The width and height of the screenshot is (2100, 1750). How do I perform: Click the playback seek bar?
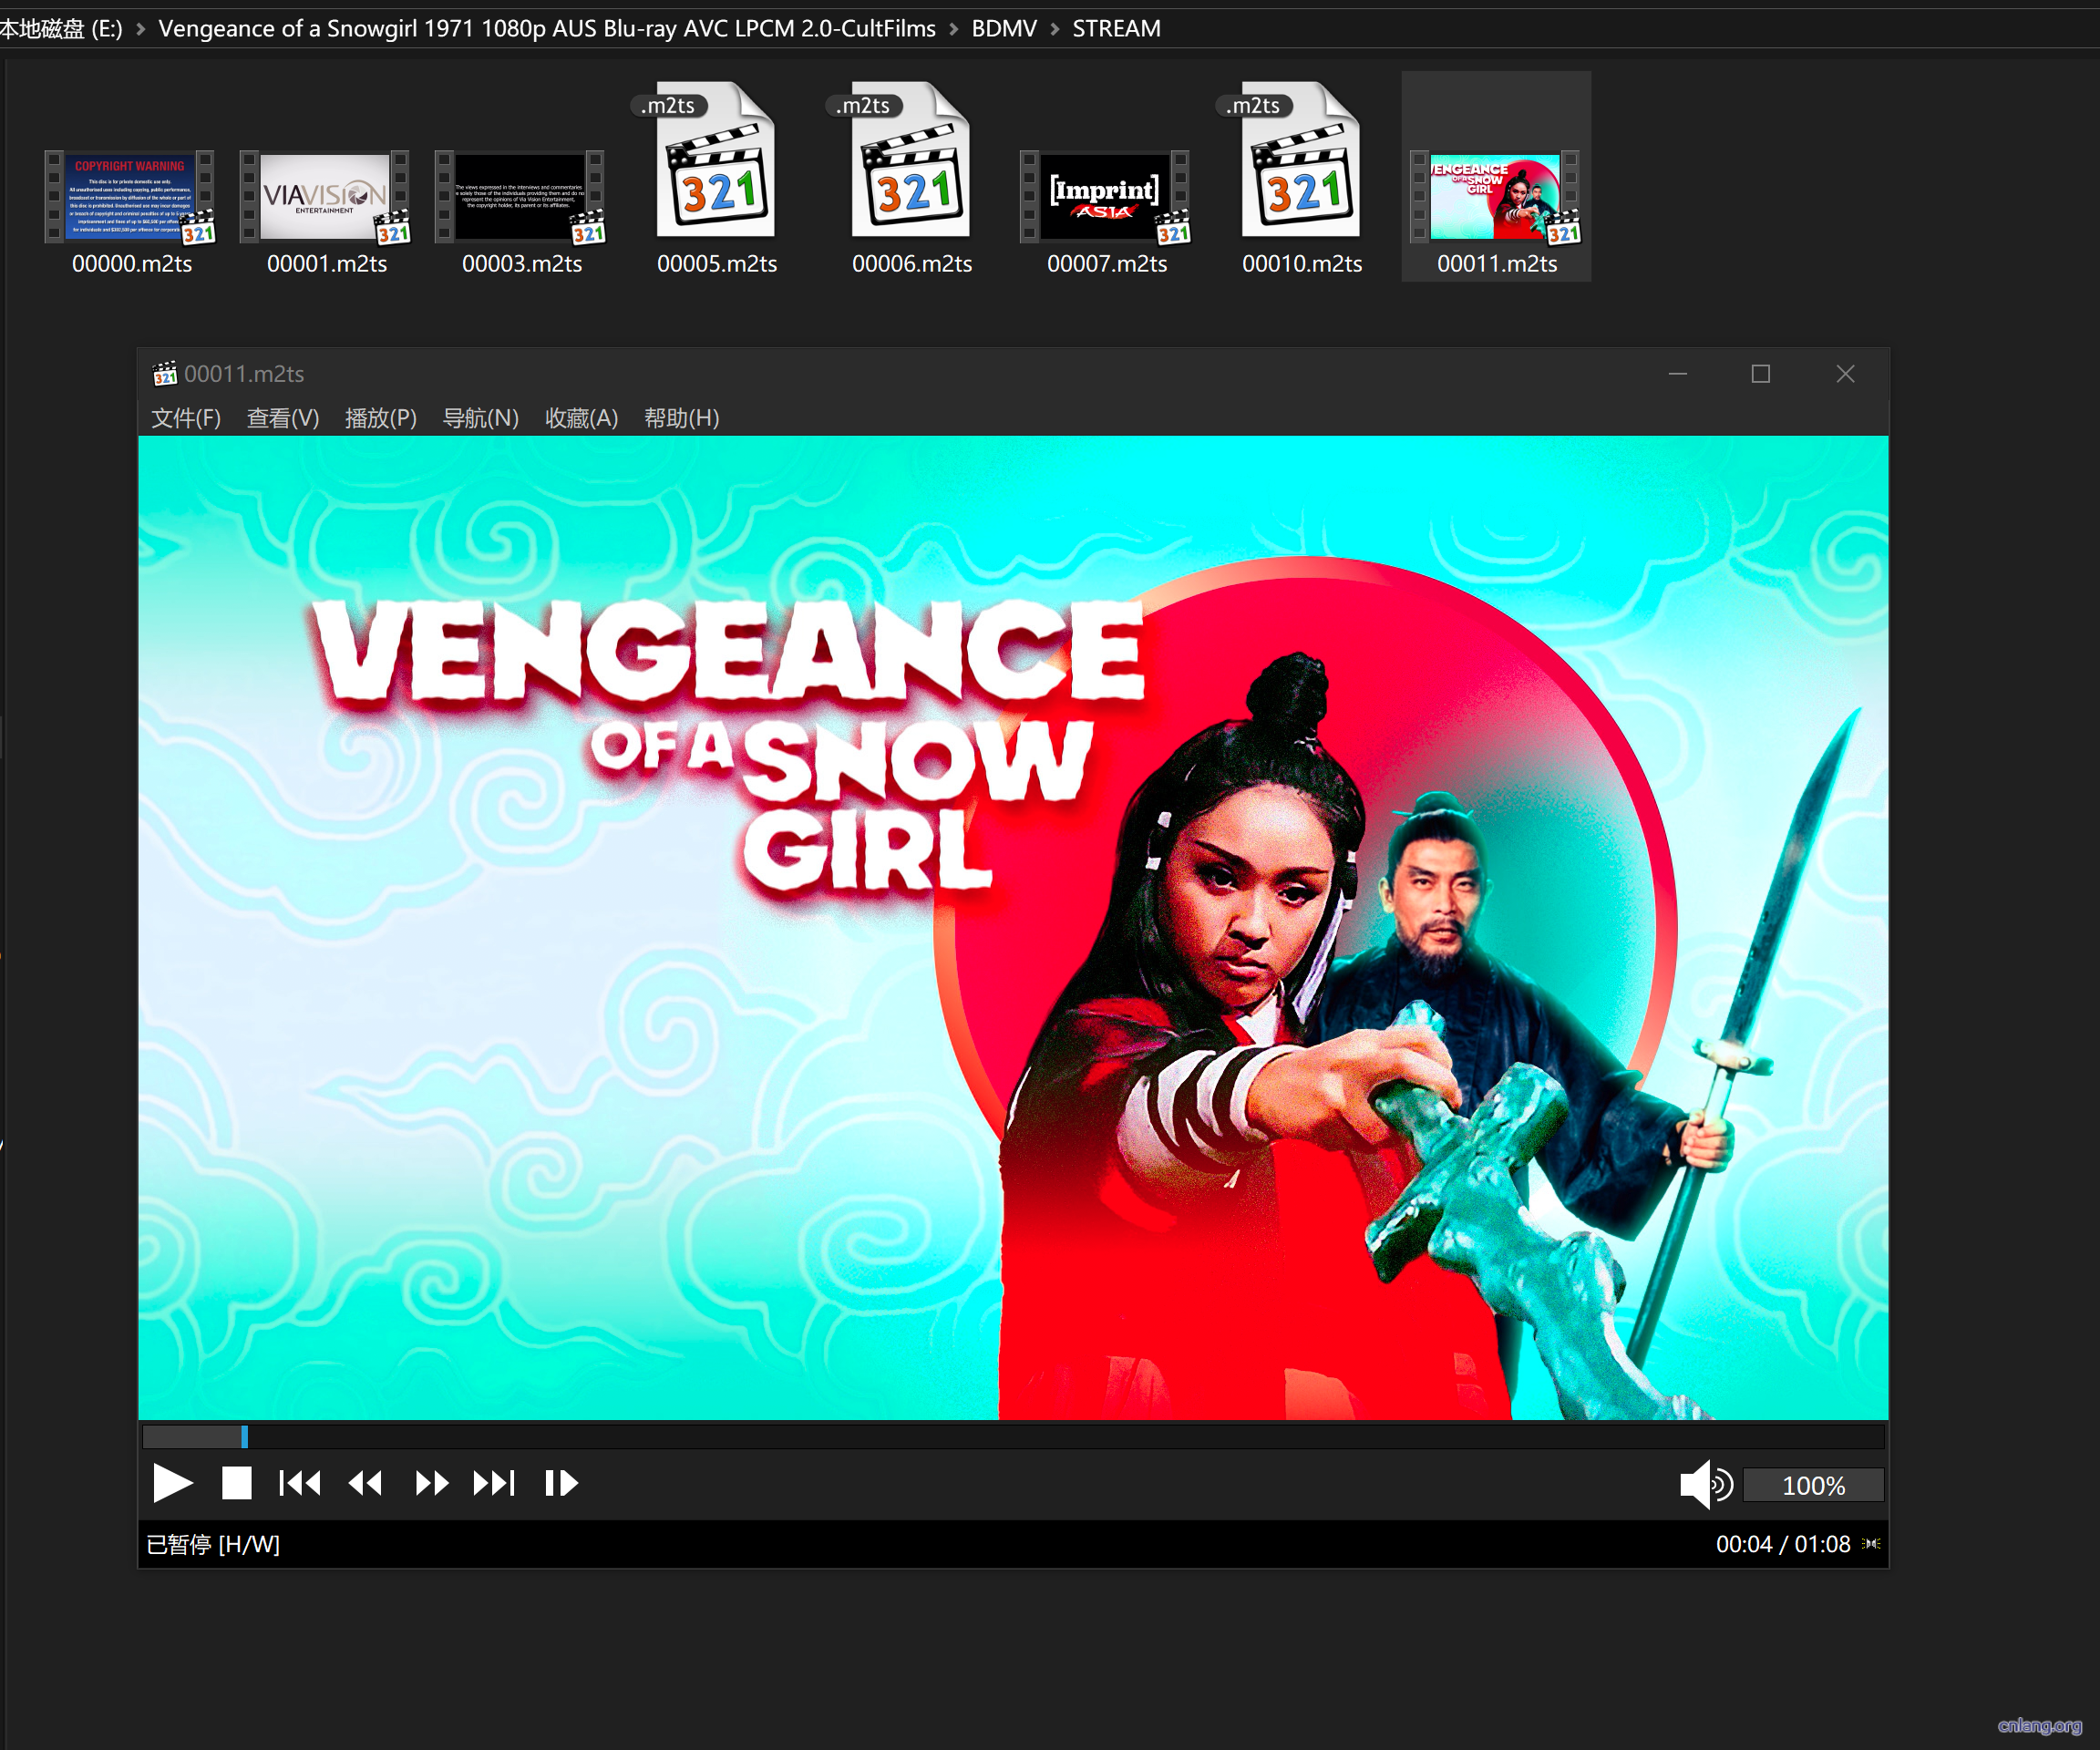1013,1436
